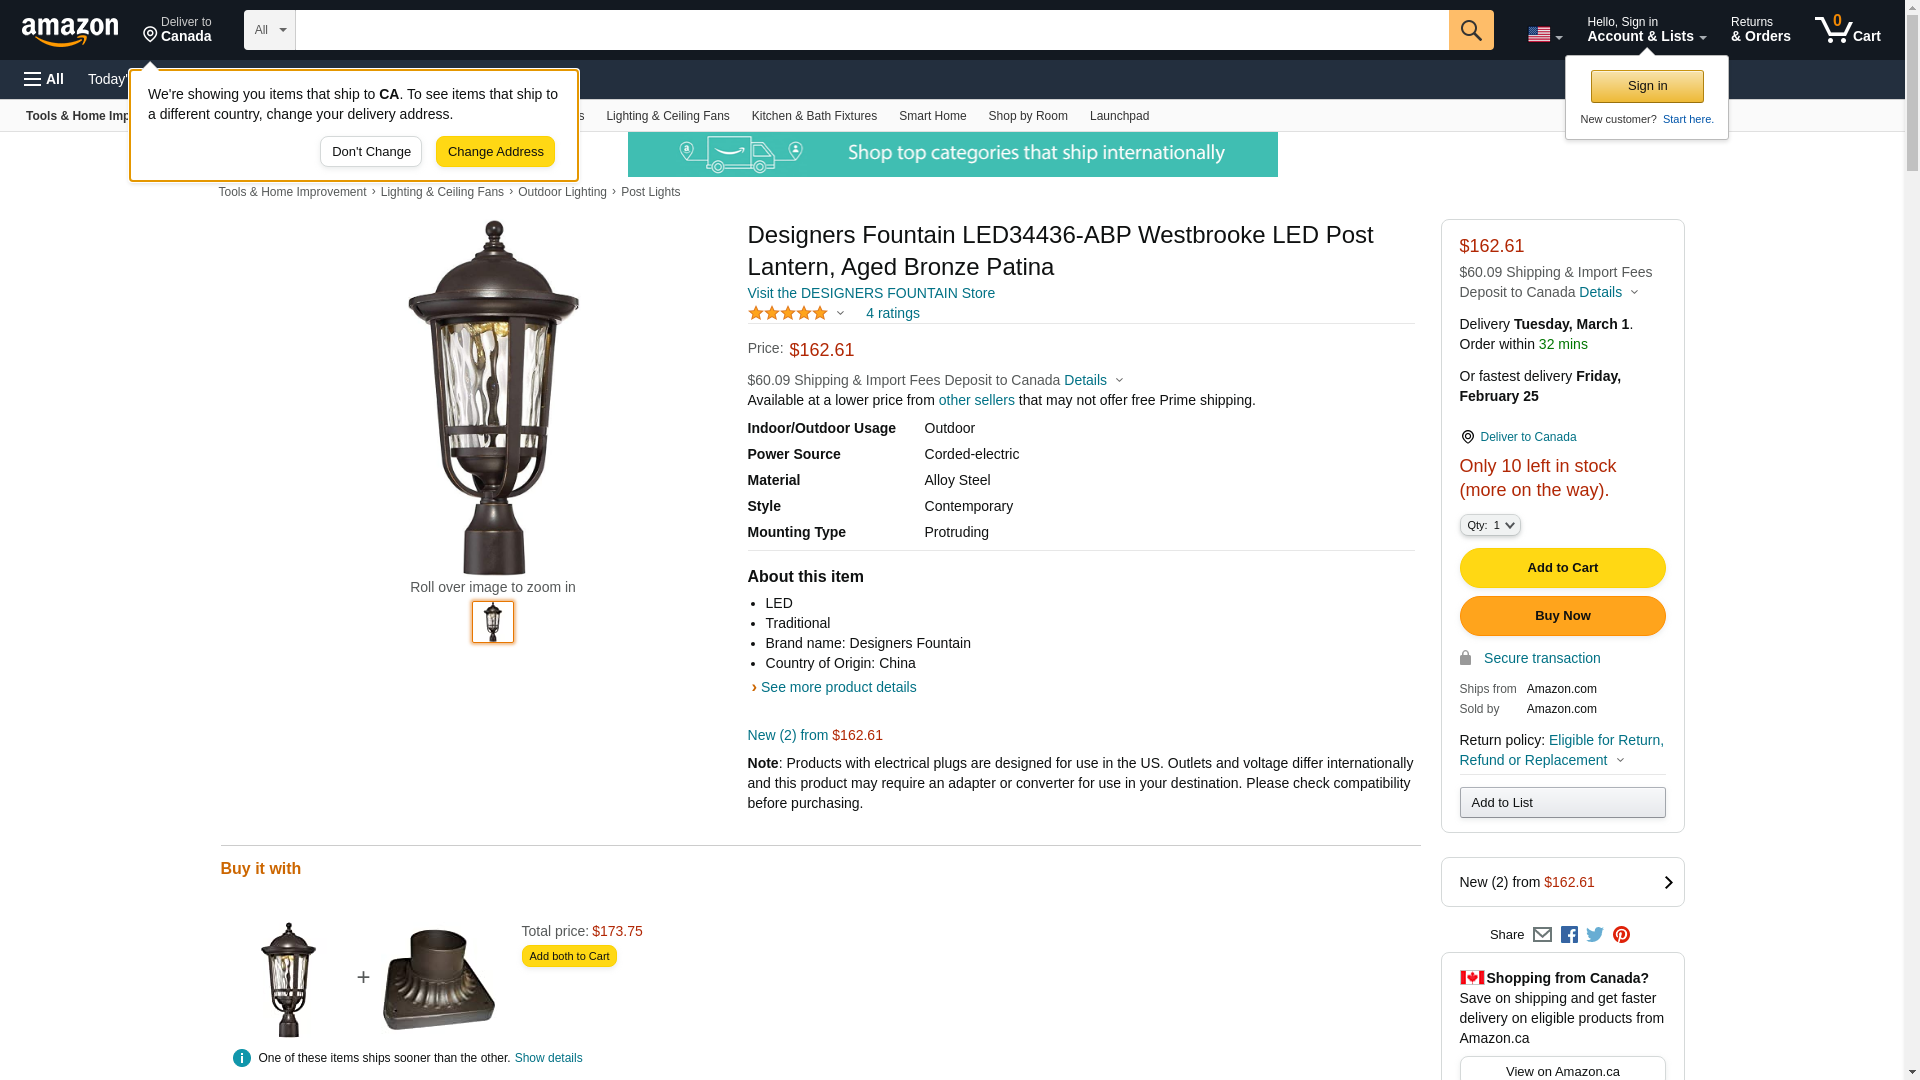The height and width of the screenshot is (1080, 1920).
Task: Open the All hamburger menu
Action: [44, 79]
